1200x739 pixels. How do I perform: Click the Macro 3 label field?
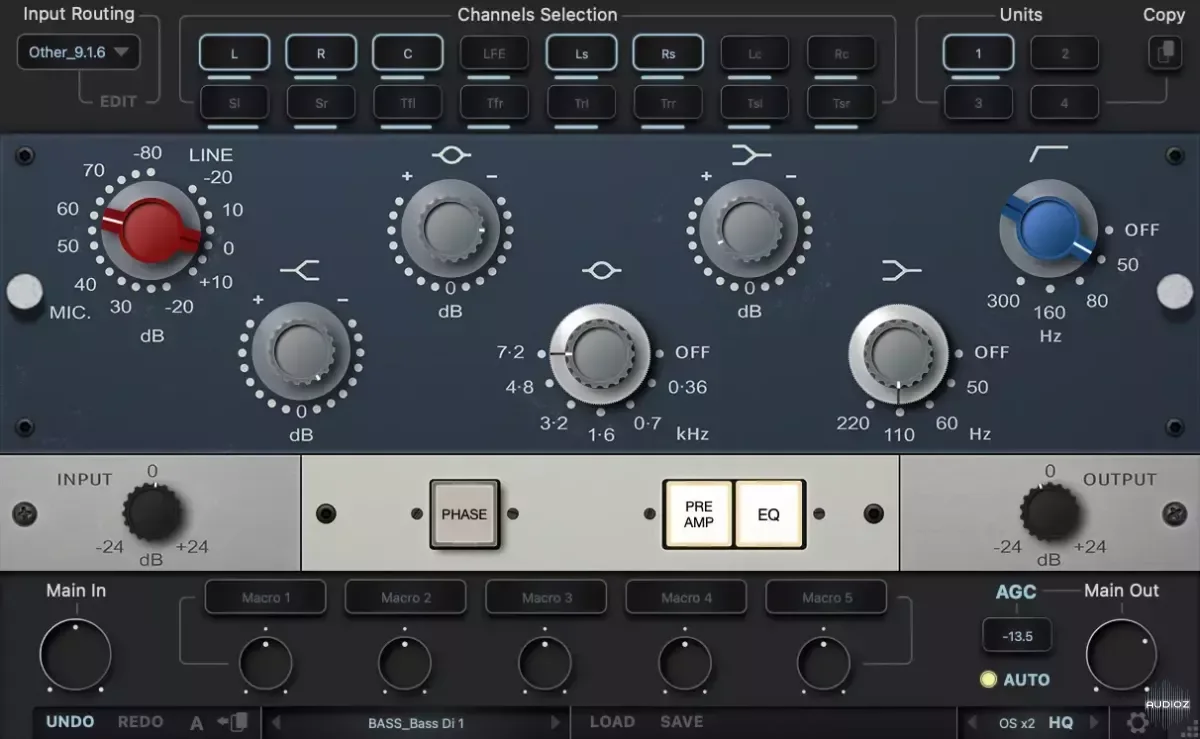[x=547, y=598]
